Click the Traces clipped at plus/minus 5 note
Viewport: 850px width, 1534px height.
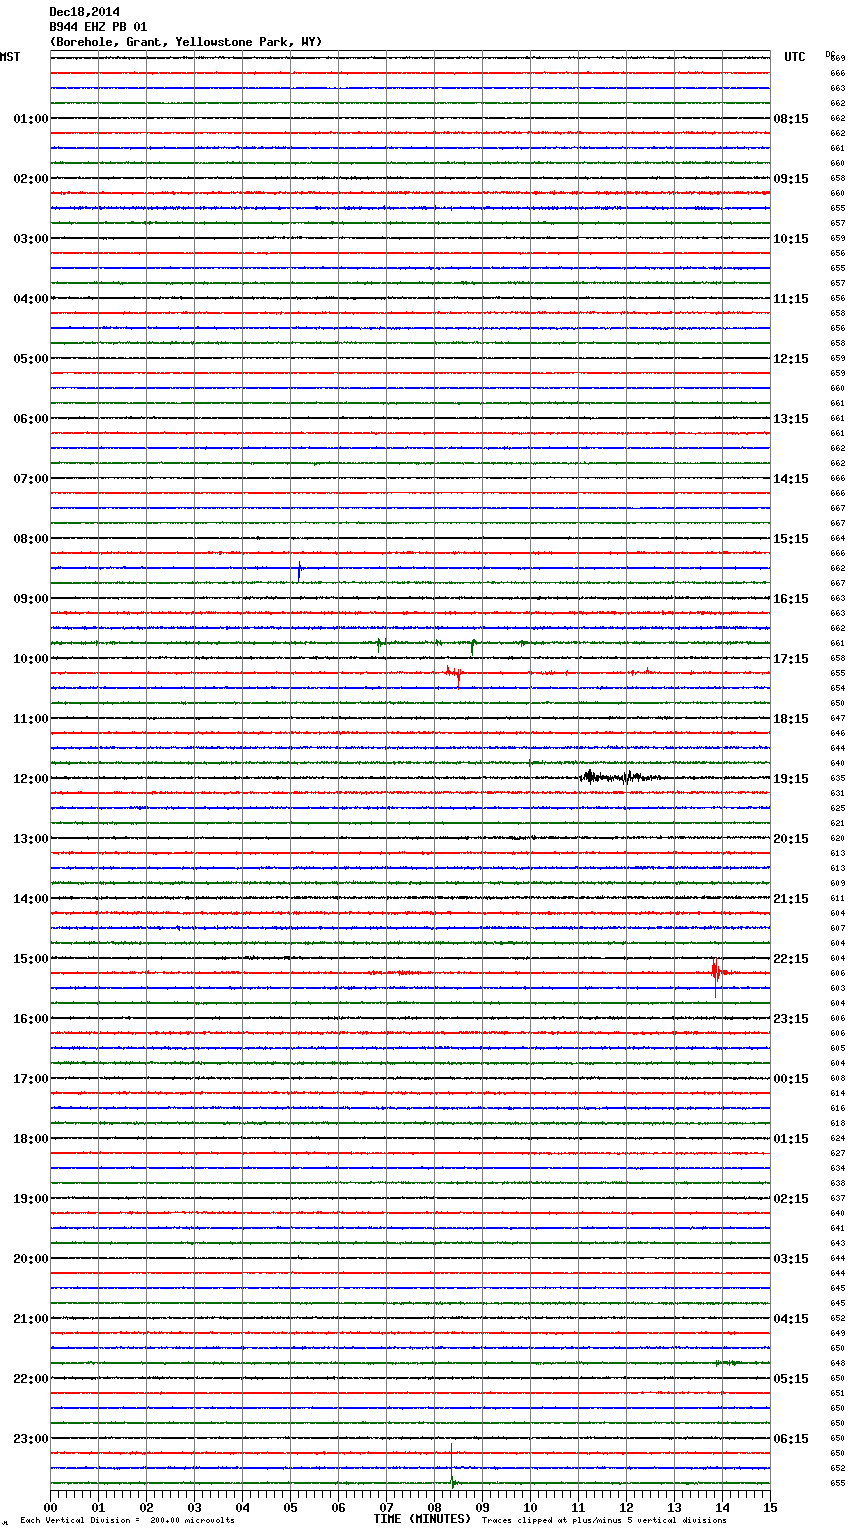coord(604,1520)
